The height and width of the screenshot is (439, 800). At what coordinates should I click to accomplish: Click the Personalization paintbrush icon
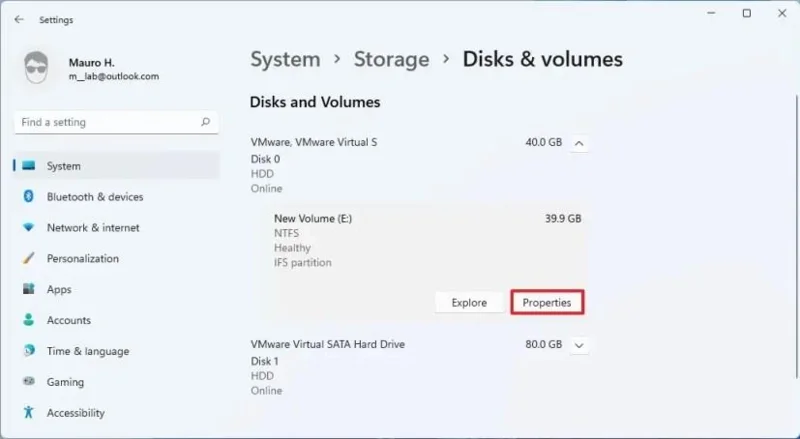(29, 258)
